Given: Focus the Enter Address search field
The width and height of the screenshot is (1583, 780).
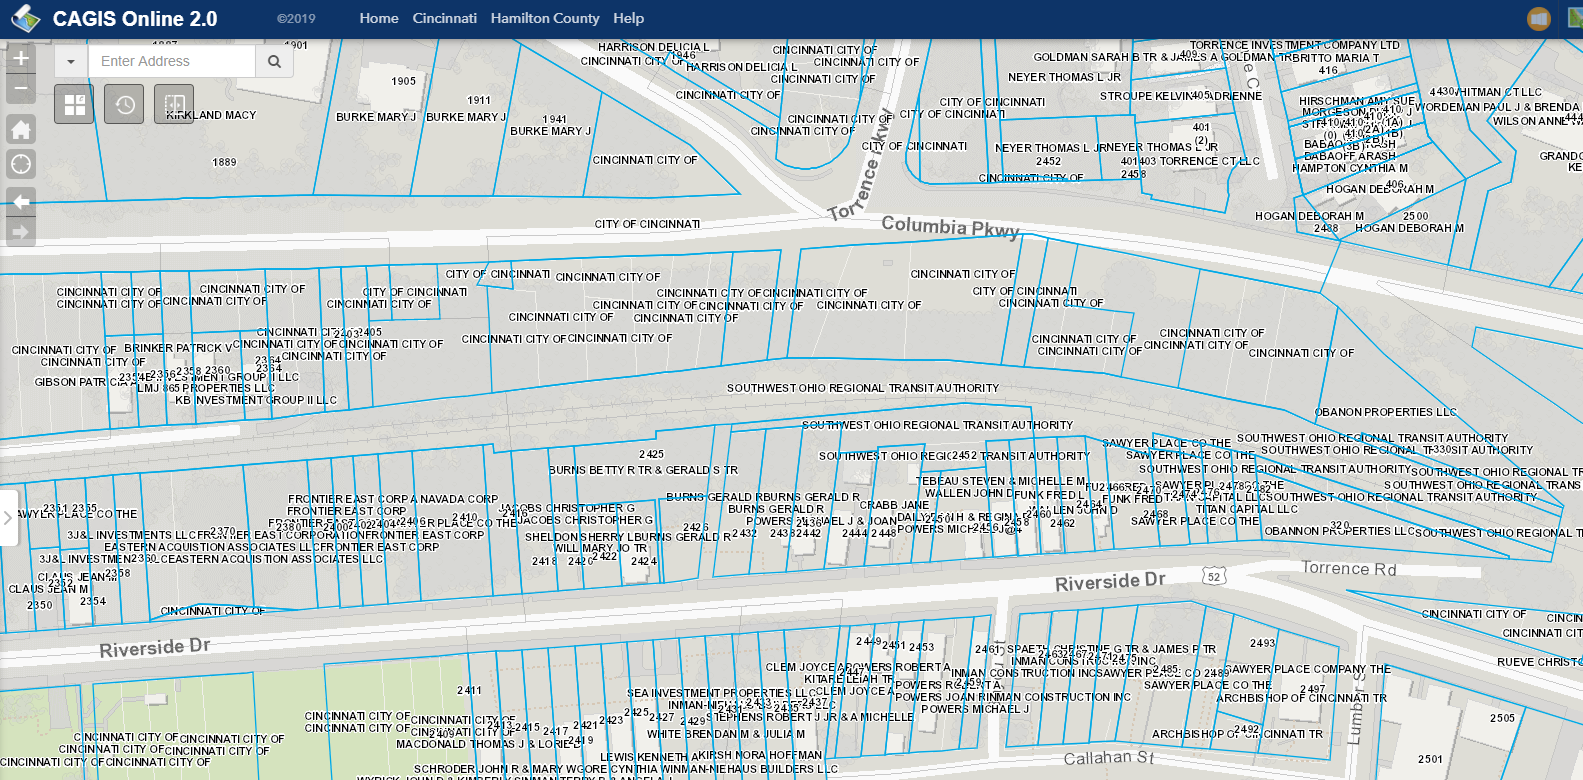Looking at the screenshot, I should 170,61.
